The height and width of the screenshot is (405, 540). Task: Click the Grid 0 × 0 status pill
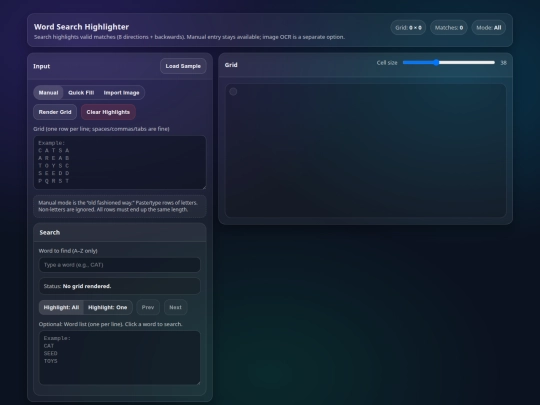point(408,28)
